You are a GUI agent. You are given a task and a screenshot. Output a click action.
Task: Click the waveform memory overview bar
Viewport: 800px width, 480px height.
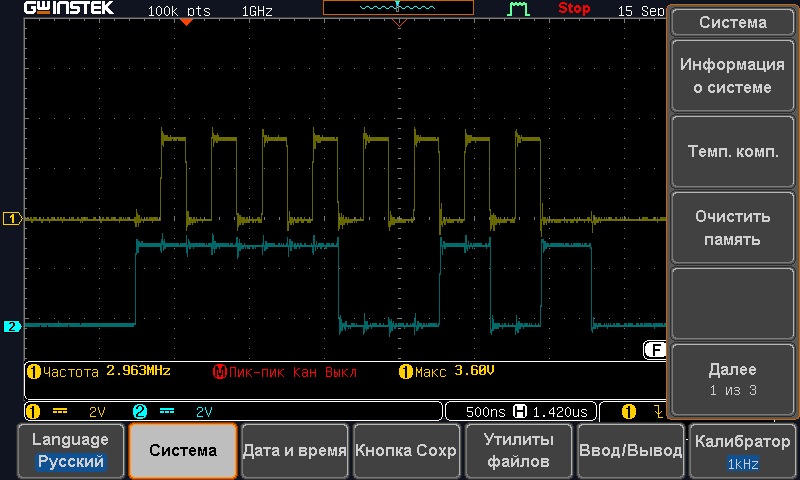tap(398, 8)
